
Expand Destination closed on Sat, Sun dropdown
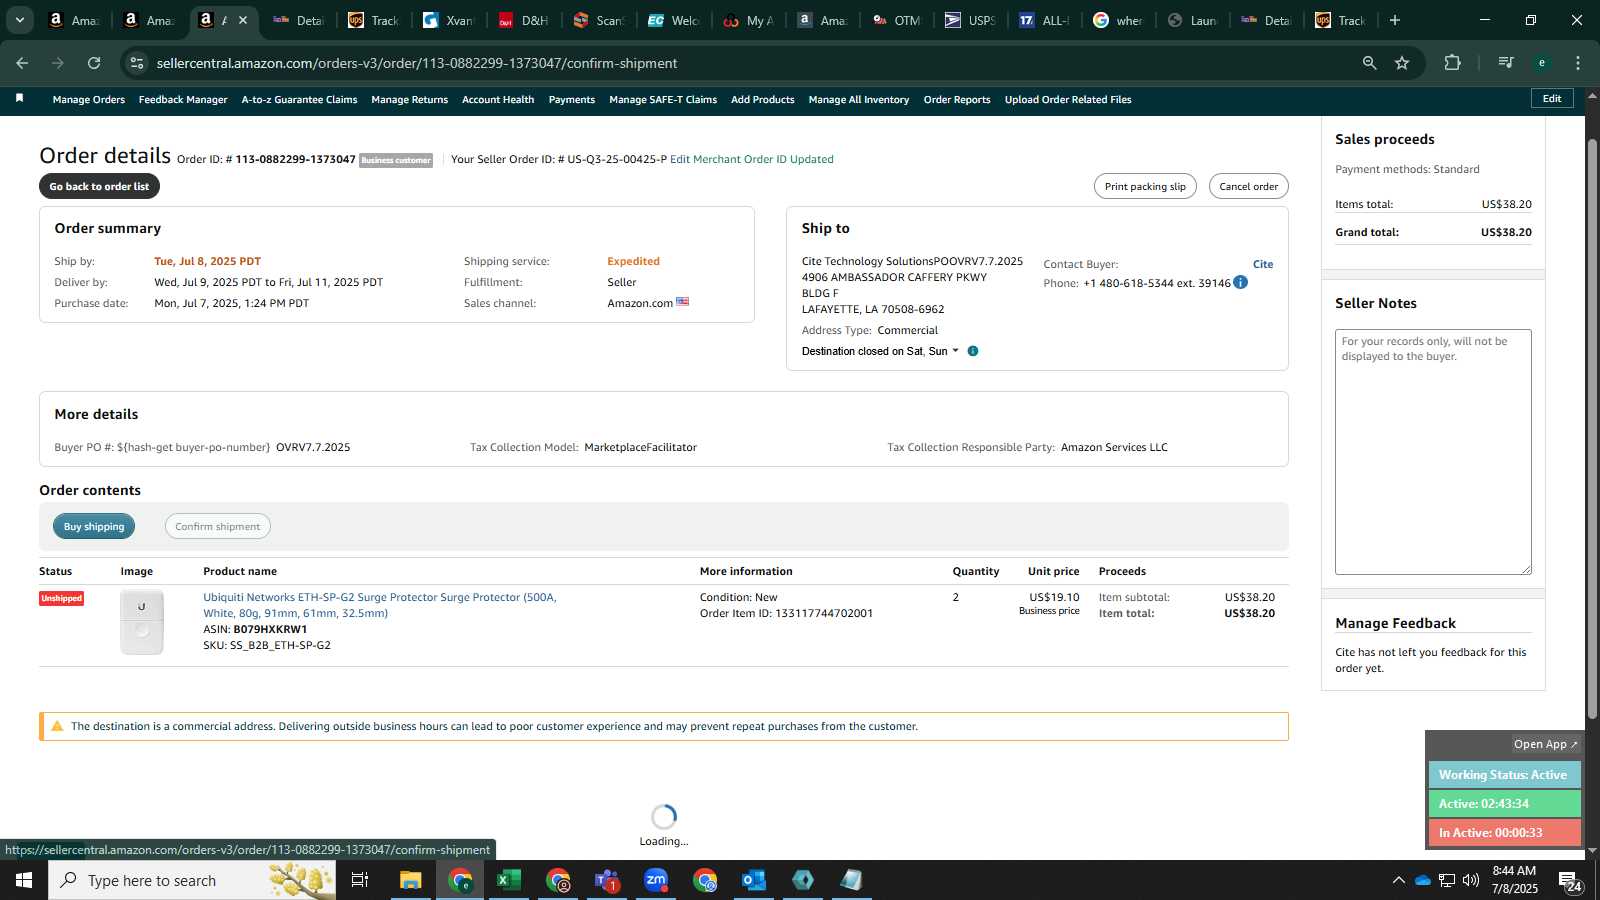[x=880, y=351]
